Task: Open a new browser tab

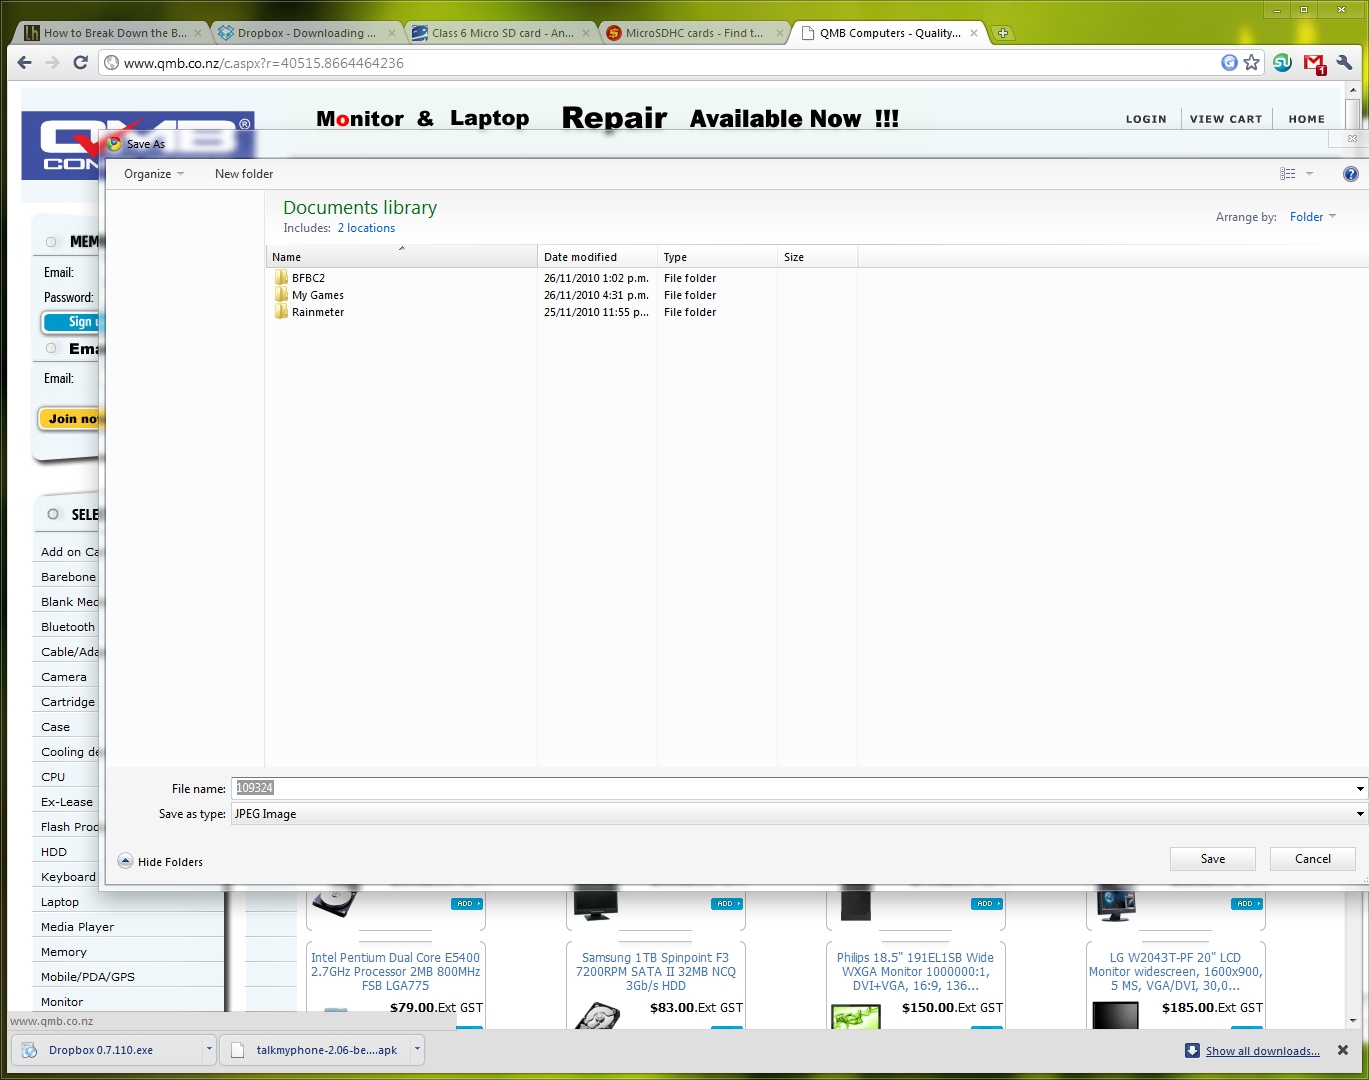Action: click(x=1002, y=33)
